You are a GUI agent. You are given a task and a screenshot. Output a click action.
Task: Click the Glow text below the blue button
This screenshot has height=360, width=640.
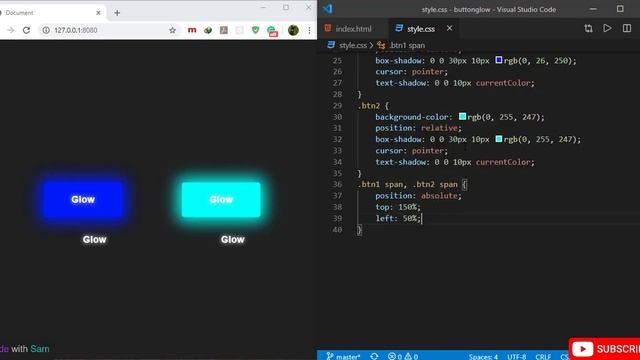[94, 240]
